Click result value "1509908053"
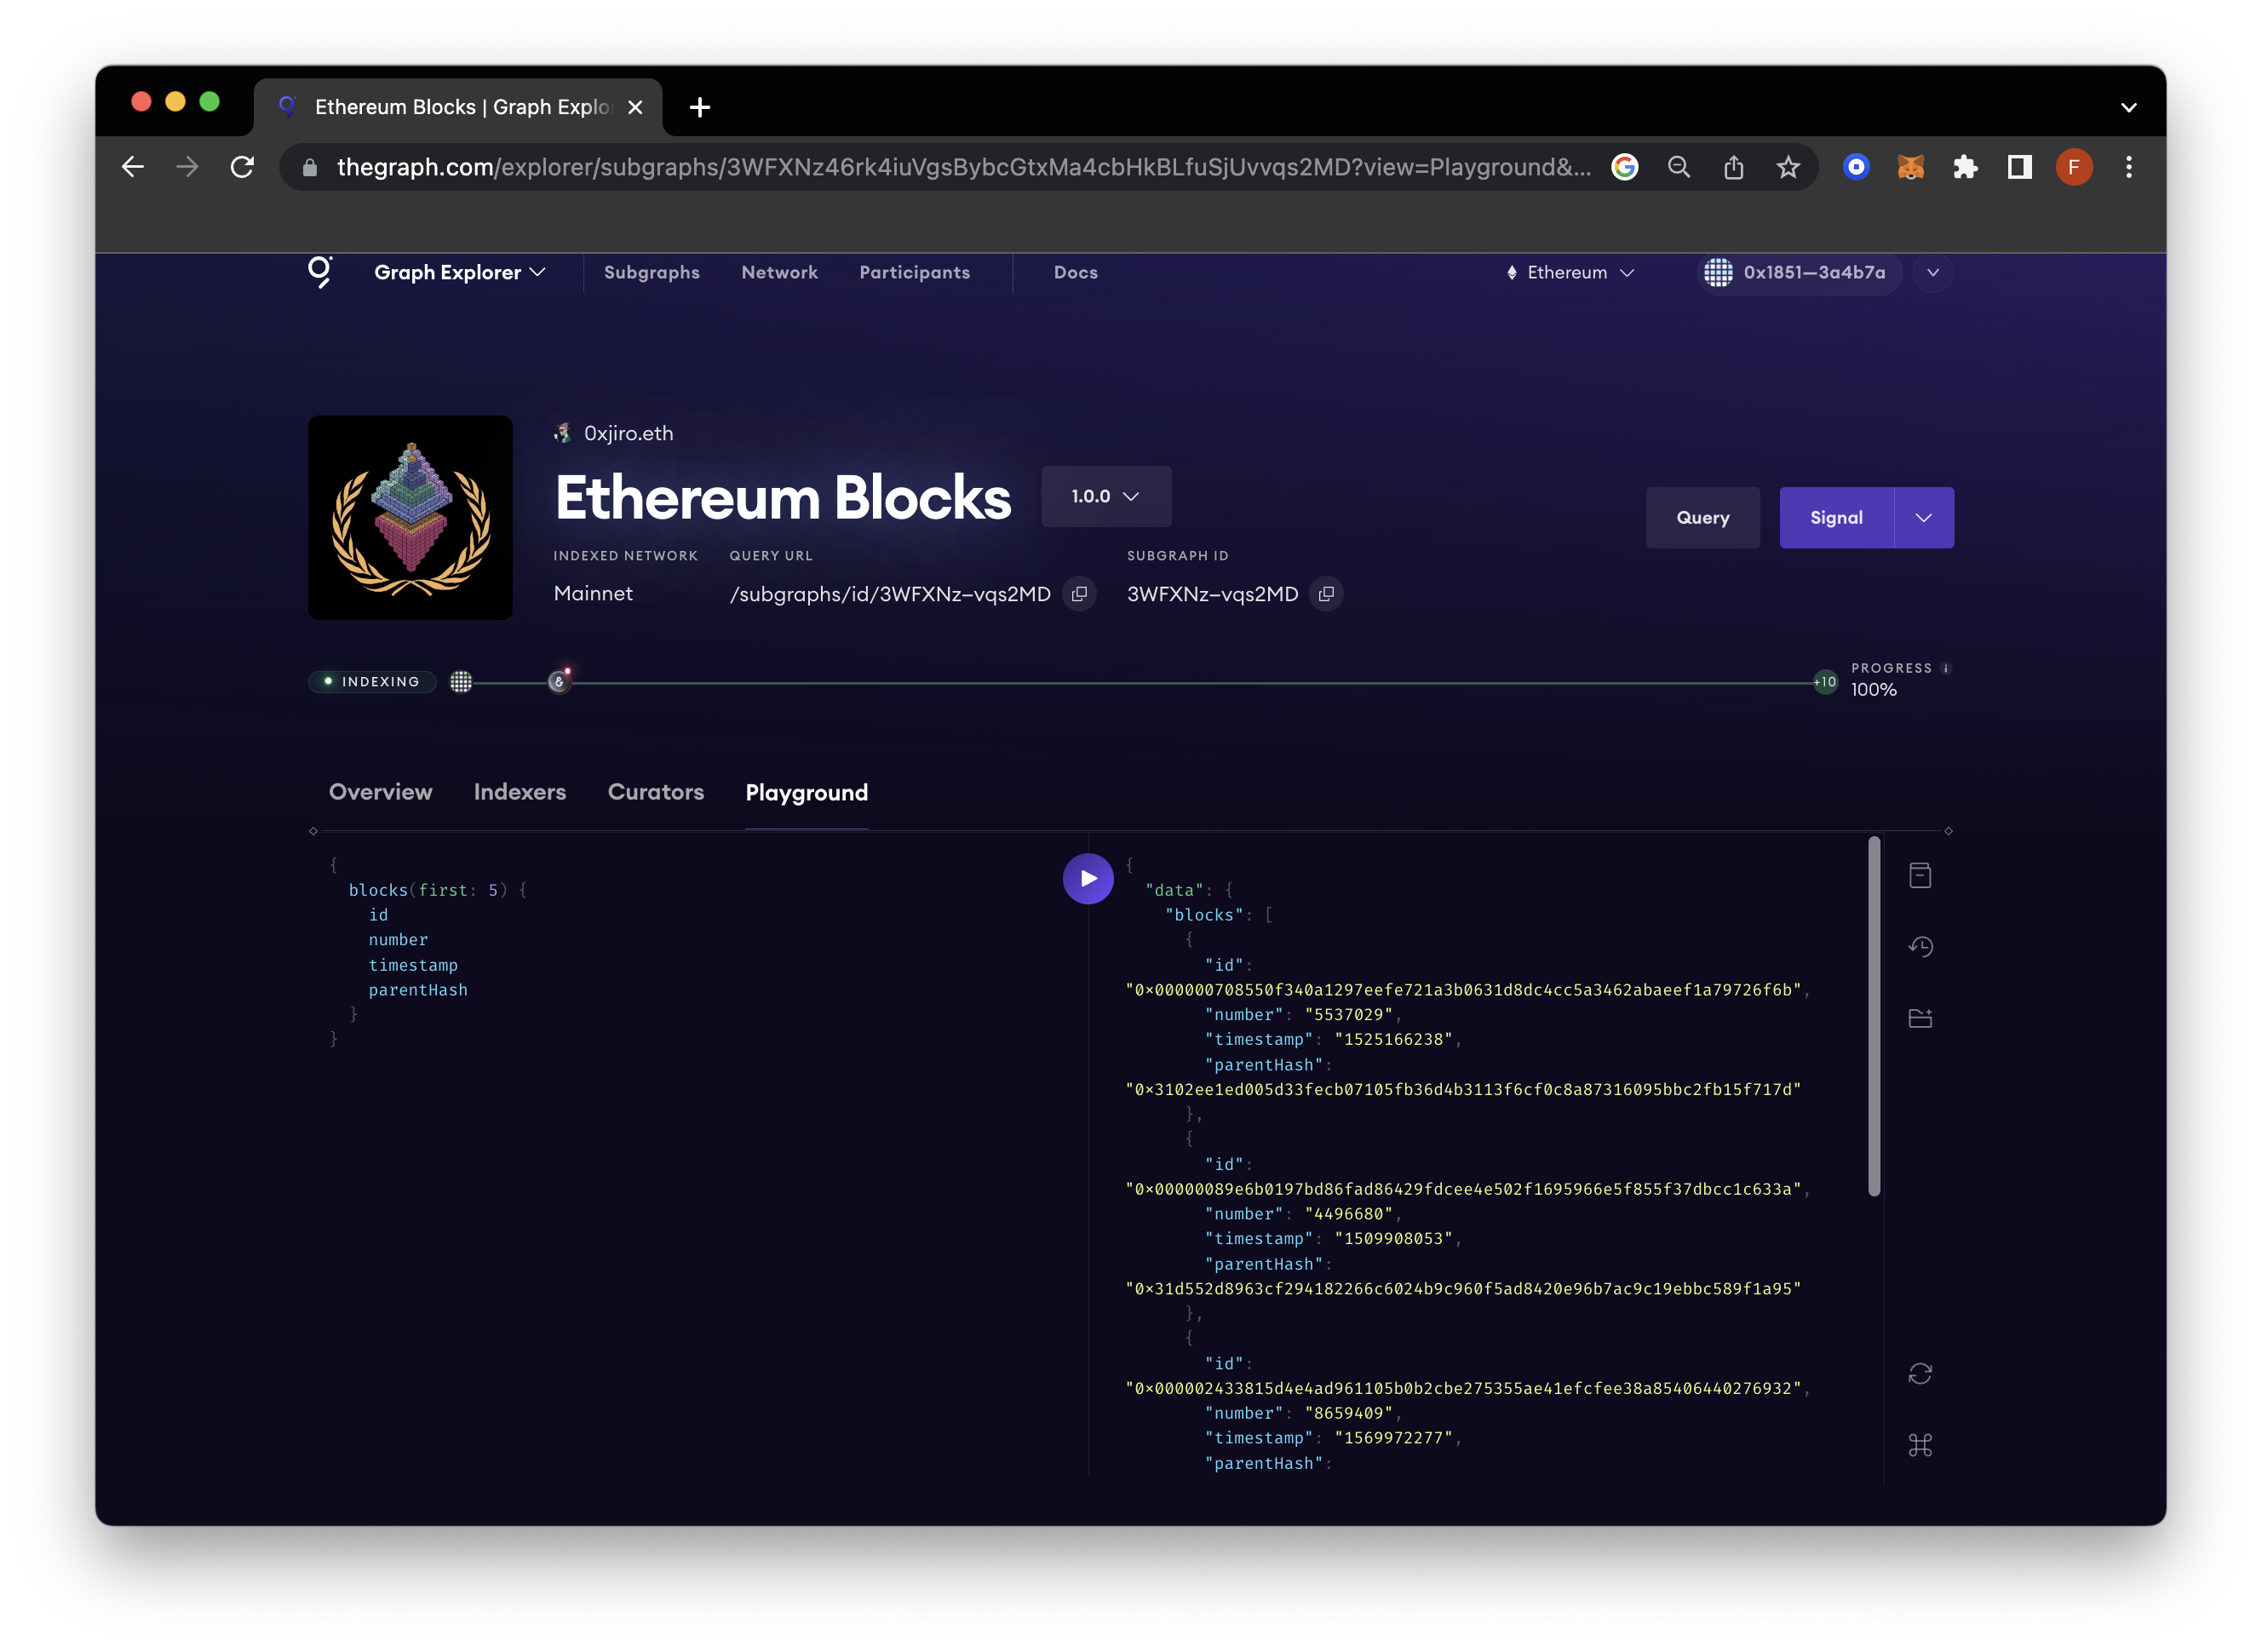This screenshot has width=2262, height=1652. 1393,1239
